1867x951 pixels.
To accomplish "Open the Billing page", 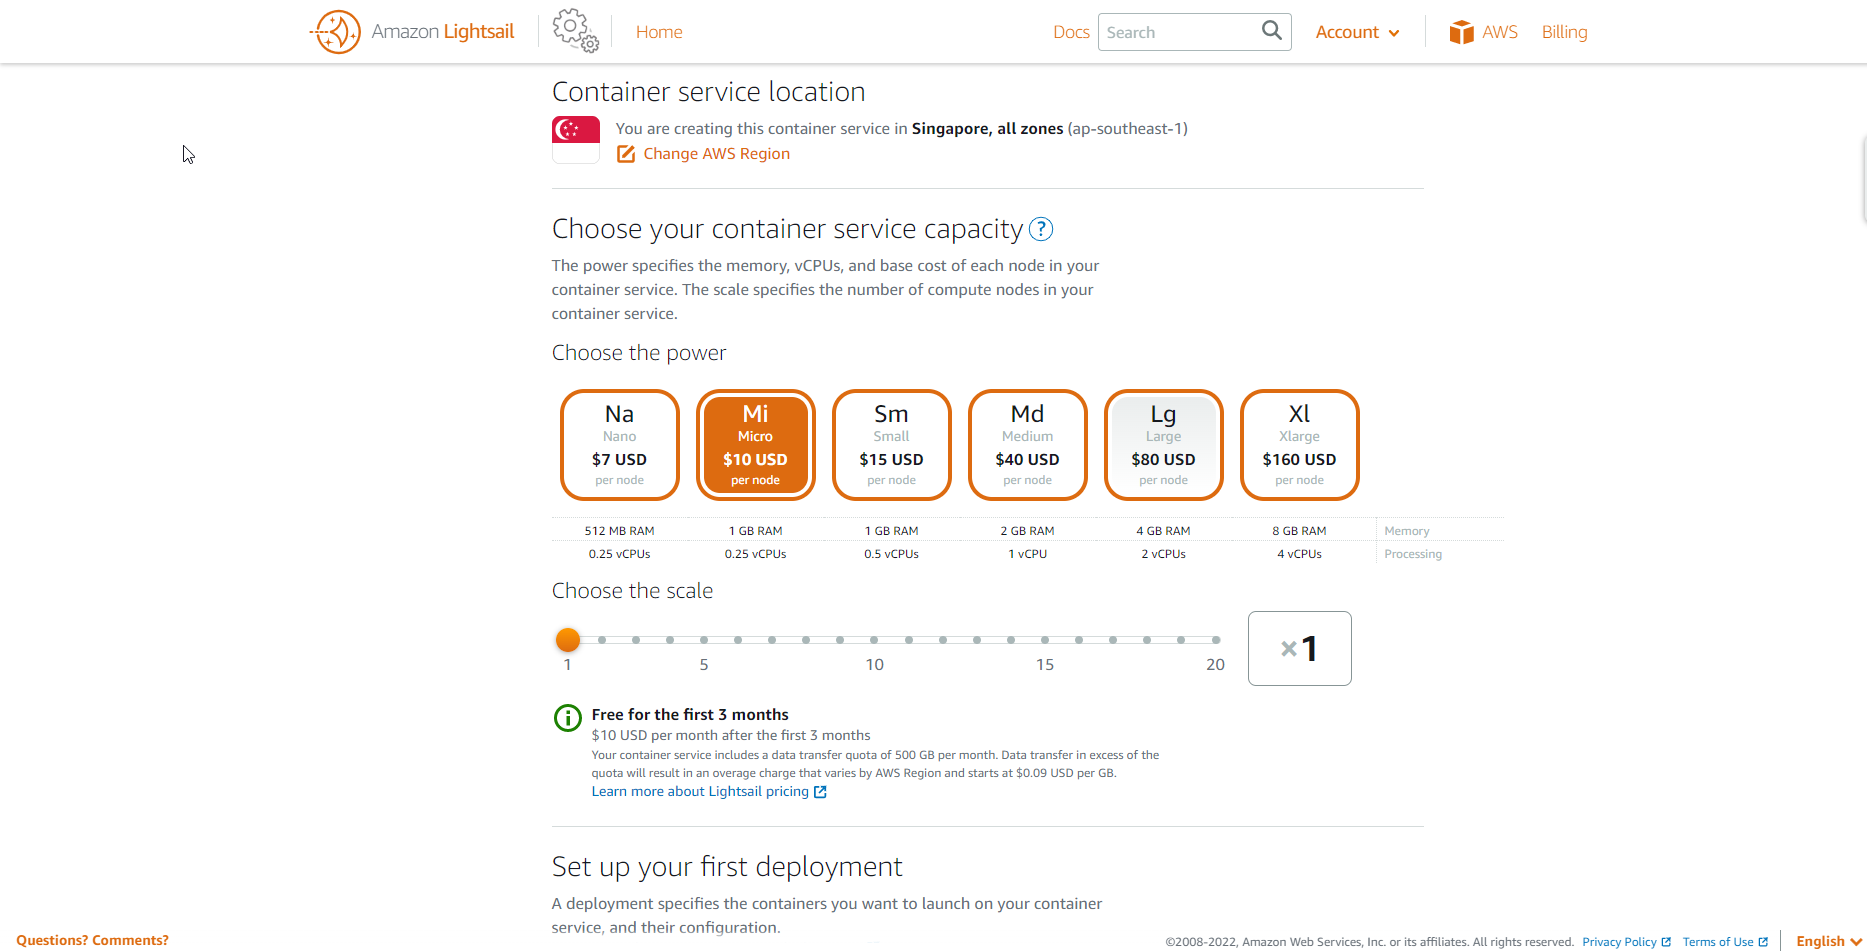I will click(x=1564, y=32).
